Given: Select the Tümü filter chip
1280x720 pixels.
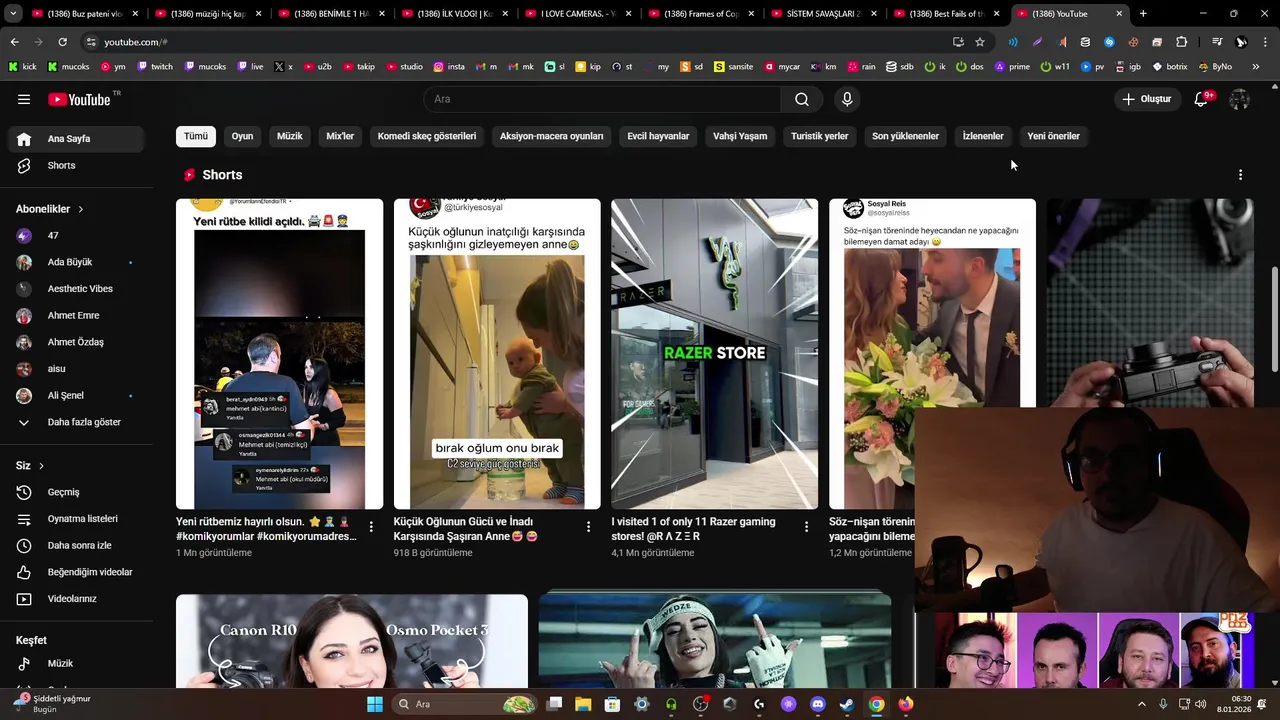Looking at the screenshot, I should 196,136.
